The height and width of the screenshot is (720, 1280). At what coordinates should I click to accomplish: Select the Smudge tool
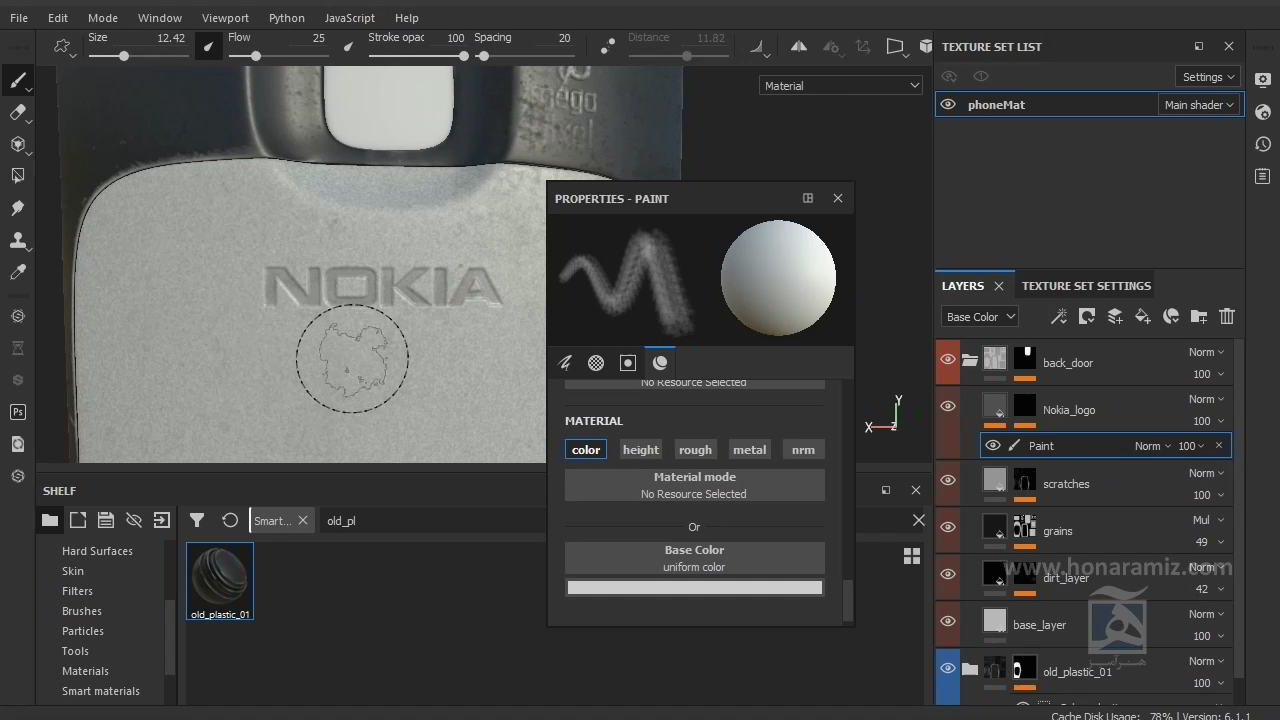pos(18,208)
